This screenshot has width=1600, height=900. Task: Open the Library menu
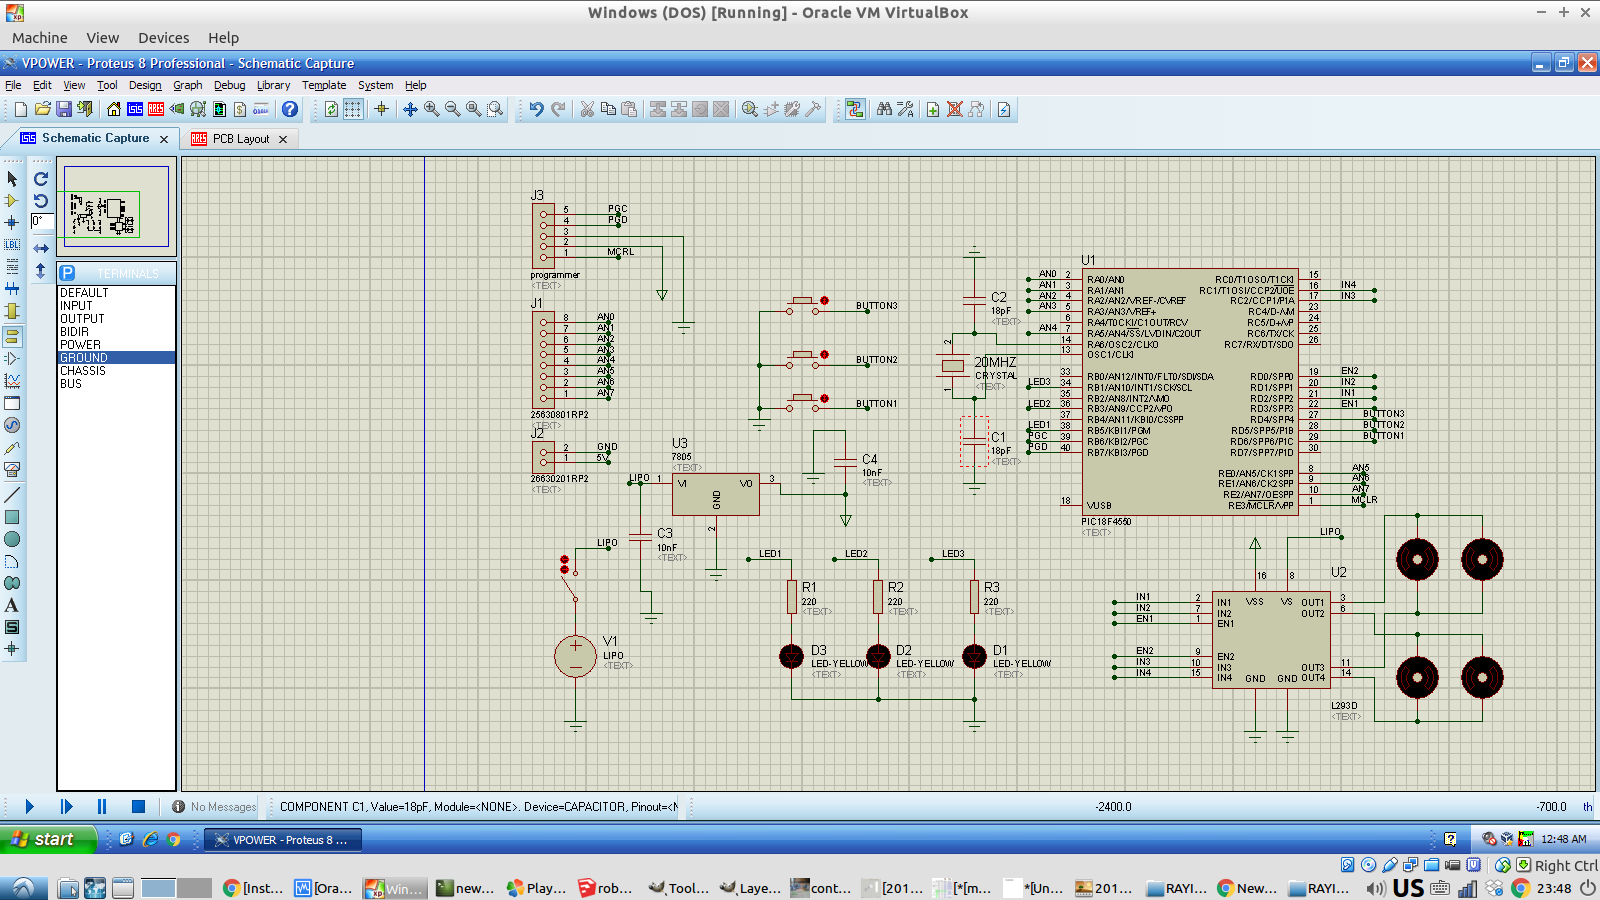[273, 85]
